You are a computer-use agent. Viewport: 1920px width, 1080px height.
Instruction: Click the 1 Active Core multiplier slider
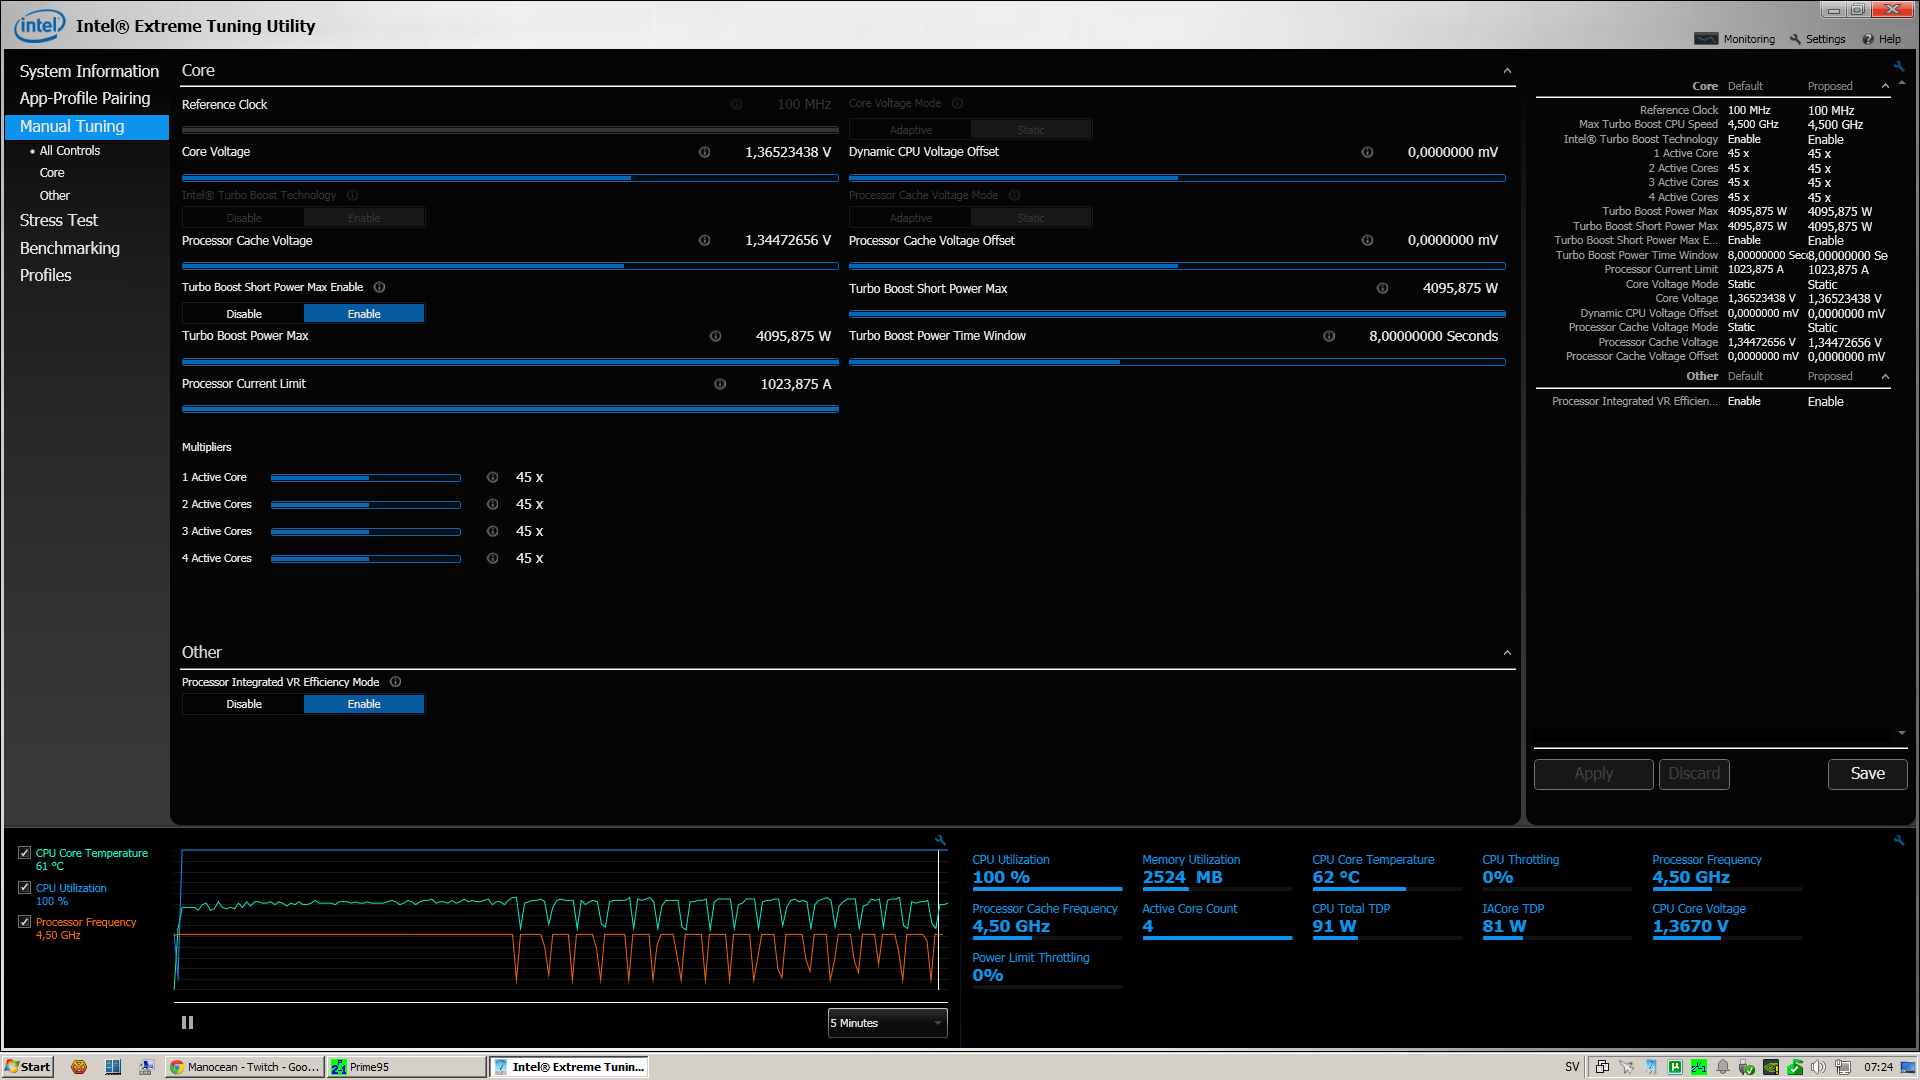click(x=366, y=478)
